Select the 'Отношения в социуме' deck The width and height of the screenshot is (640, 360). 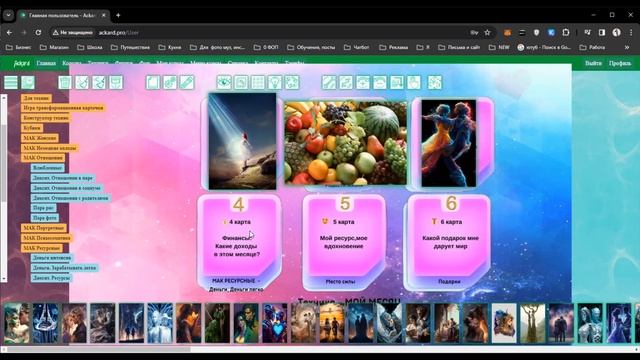(67, 188)
